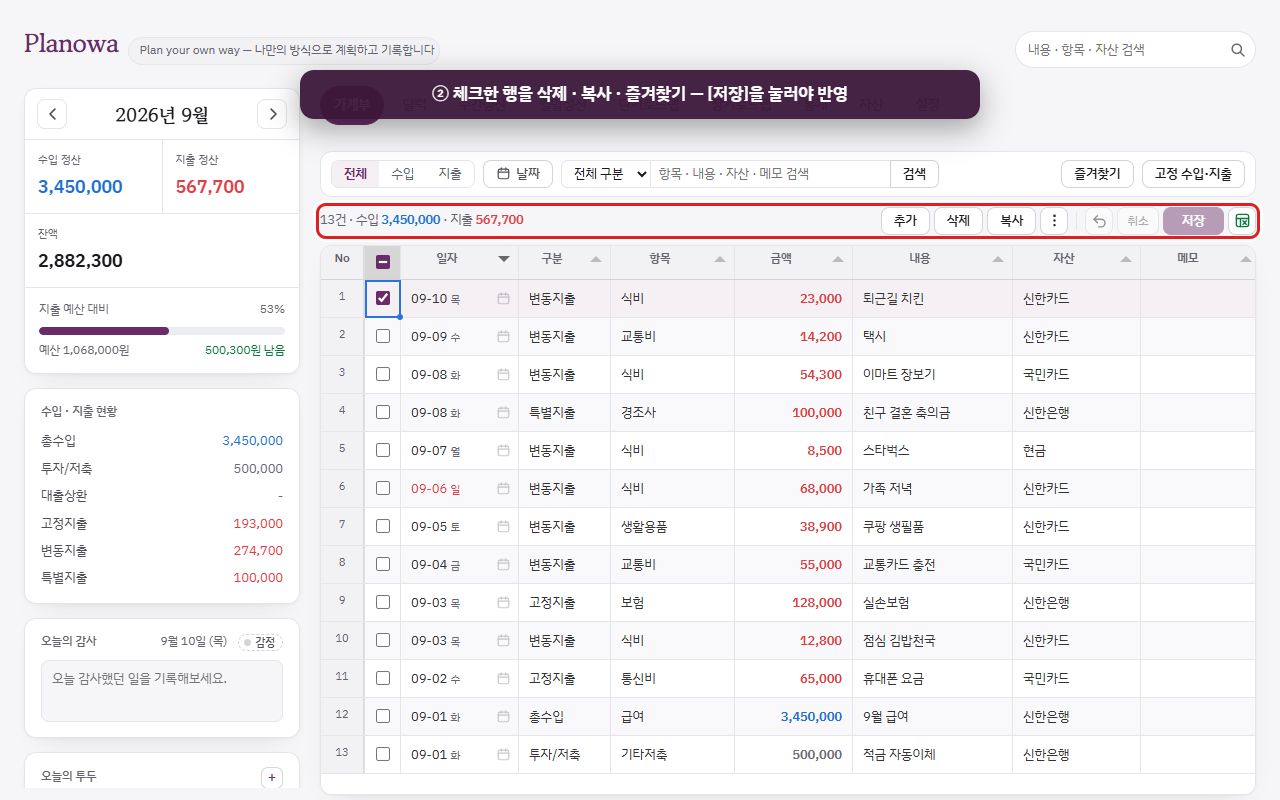Click the 취소 cancel button
Viewport: 1280px width, 800px height.
tap(1138, 221)
